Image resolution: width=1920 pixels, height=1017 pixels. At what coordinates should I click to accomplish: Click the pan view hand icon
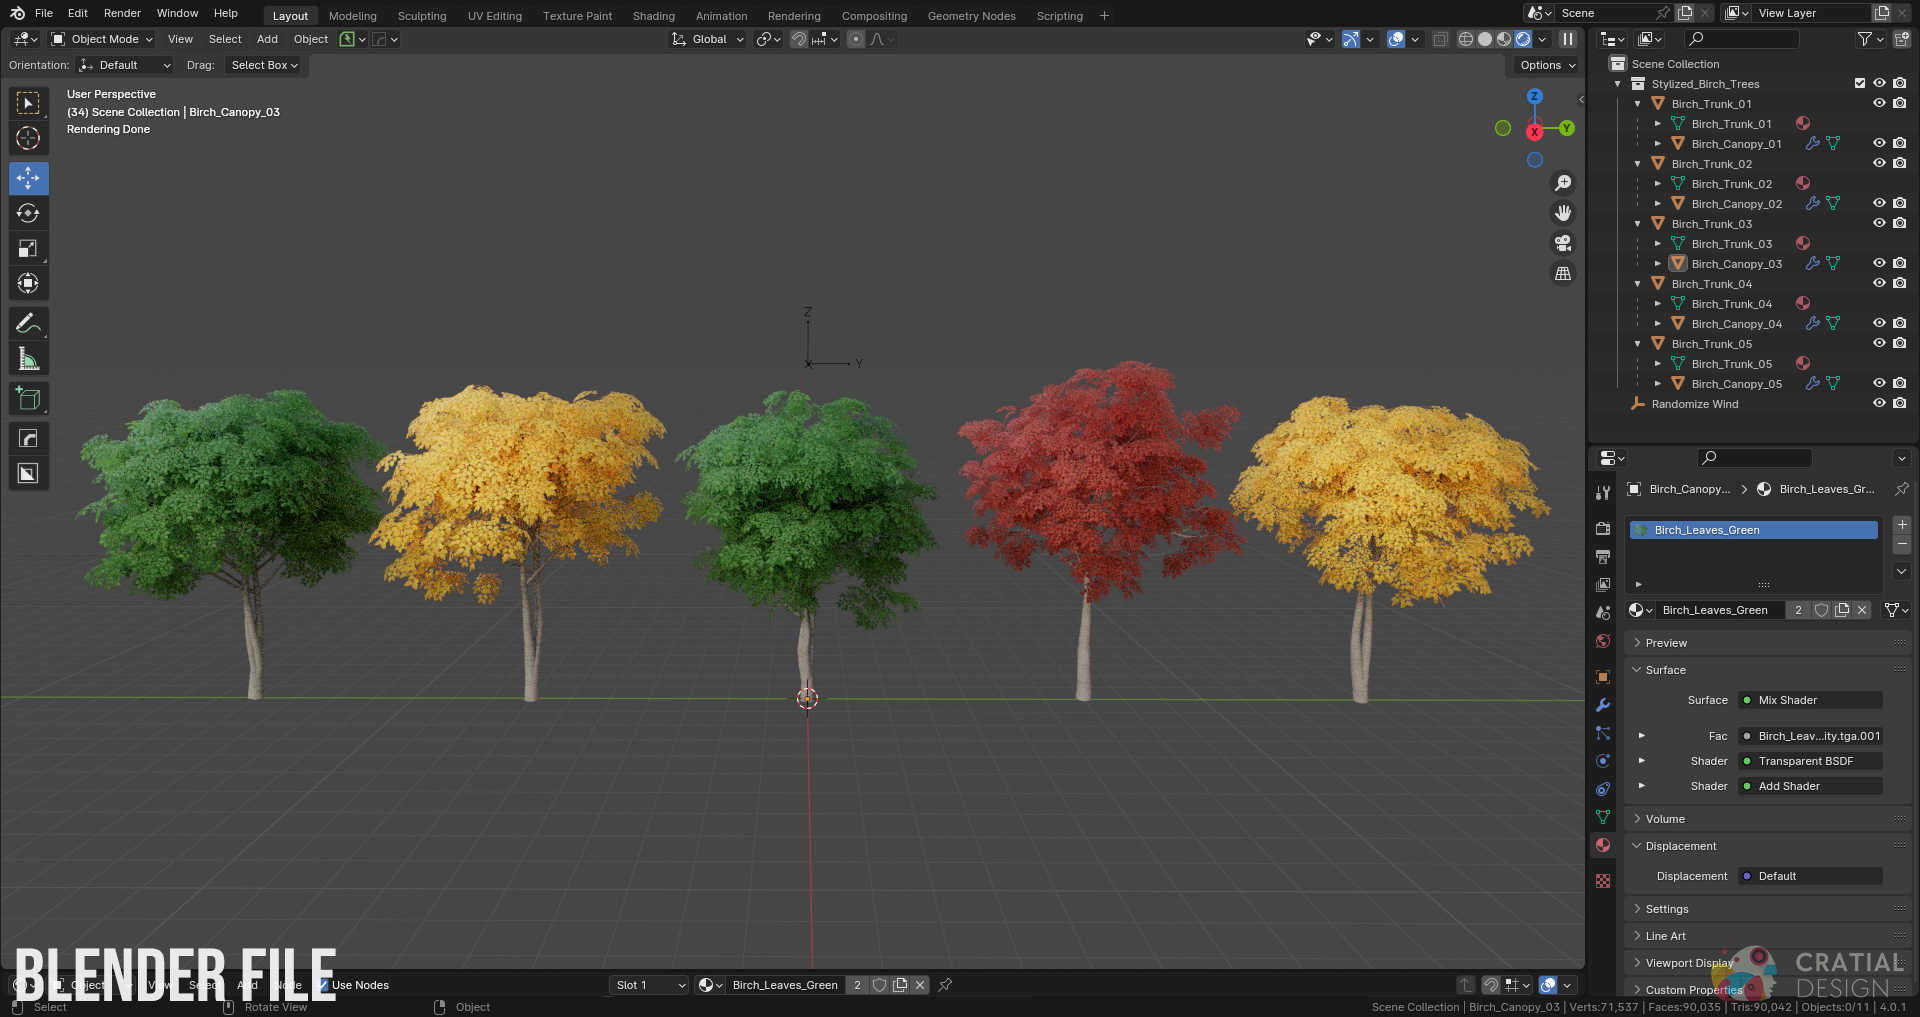point(1562,213)
